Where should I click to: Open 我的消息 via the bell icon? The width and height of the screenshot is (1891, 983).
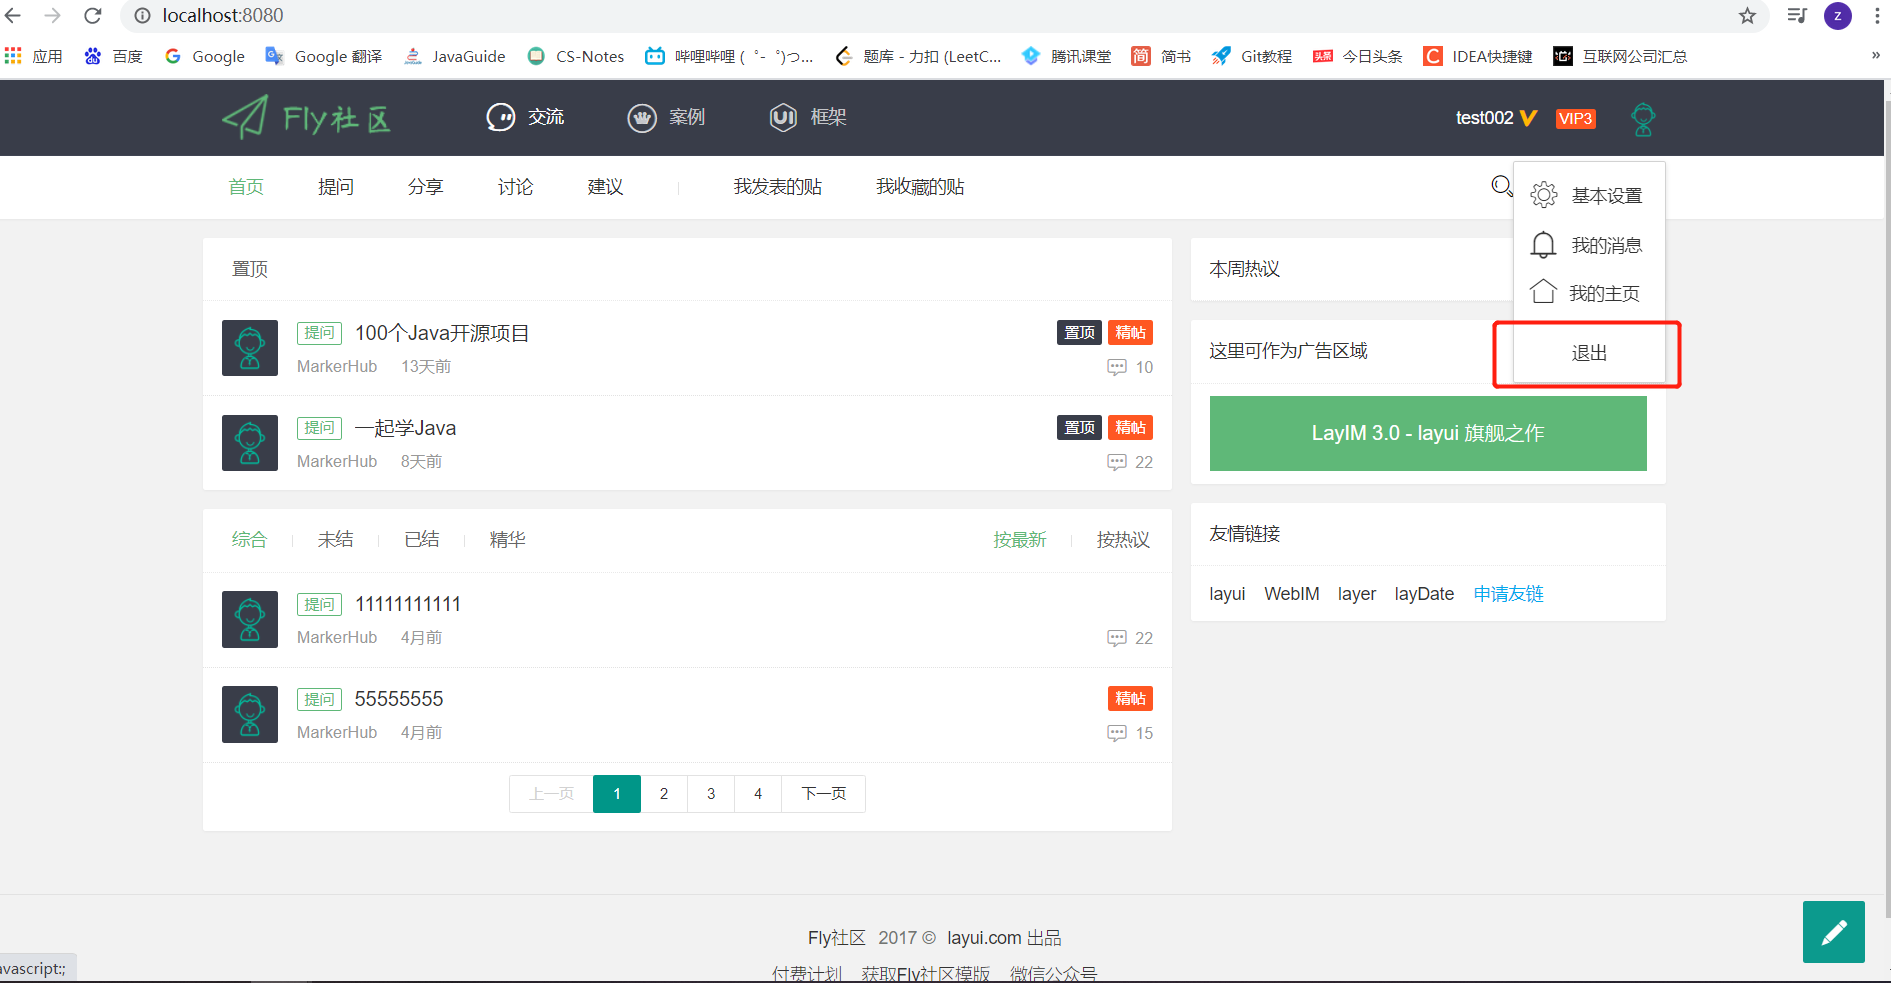tap(1543, 244)
